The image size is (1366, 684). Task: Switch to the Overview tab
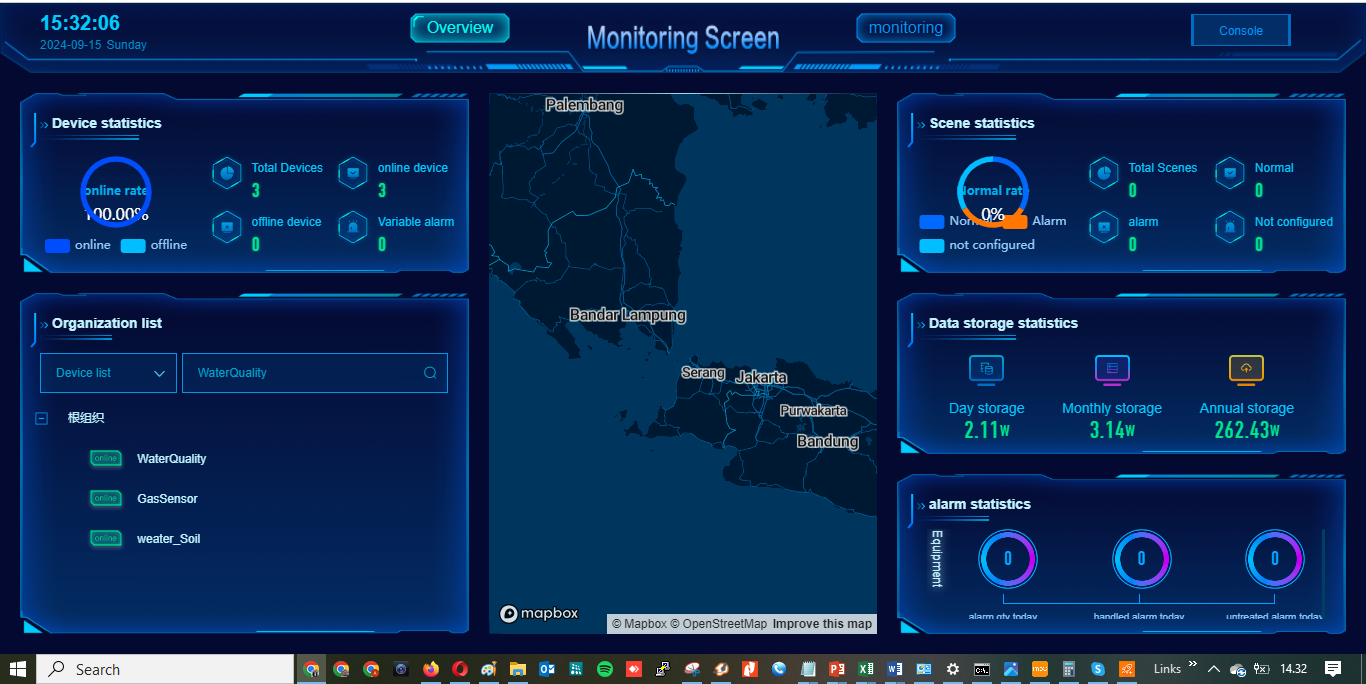(x=460, y=28)
